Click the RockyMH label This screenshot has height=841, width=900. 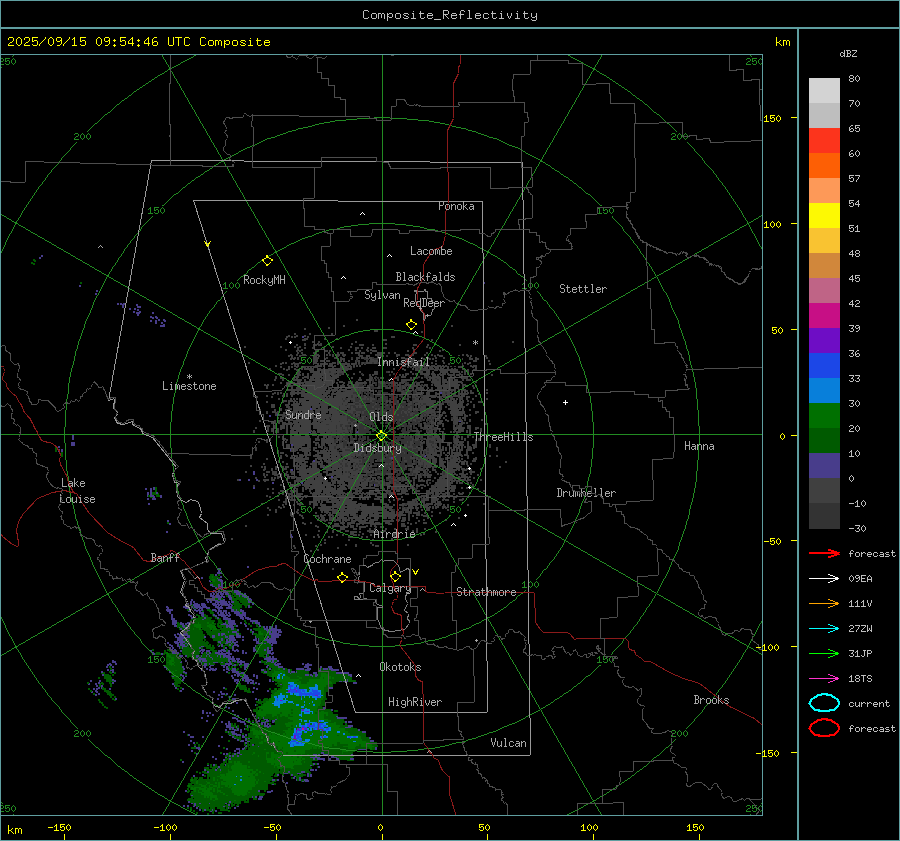click(265, 280)
